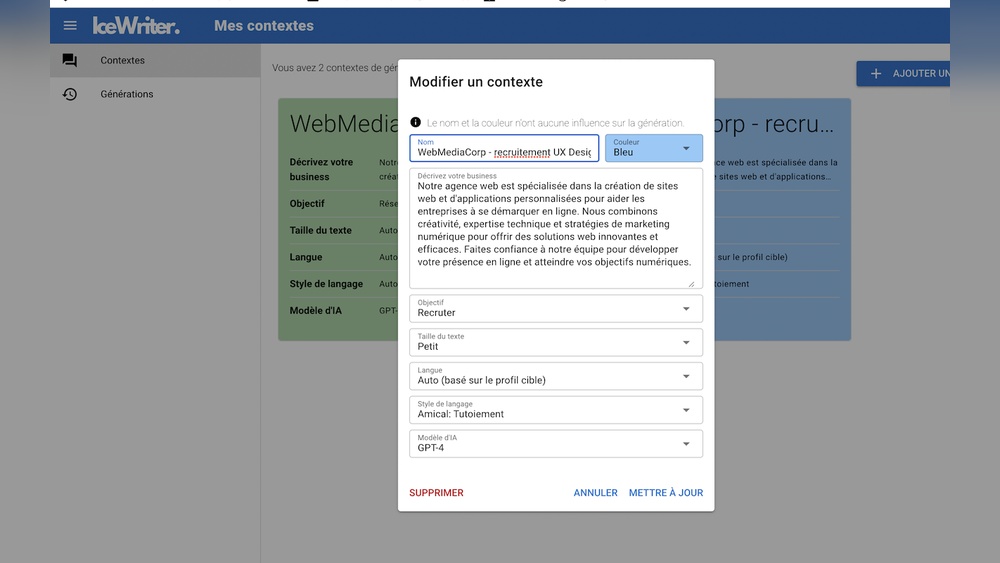Open the Style de langage dropdown

pyautogui.click(x=556, y=410)
